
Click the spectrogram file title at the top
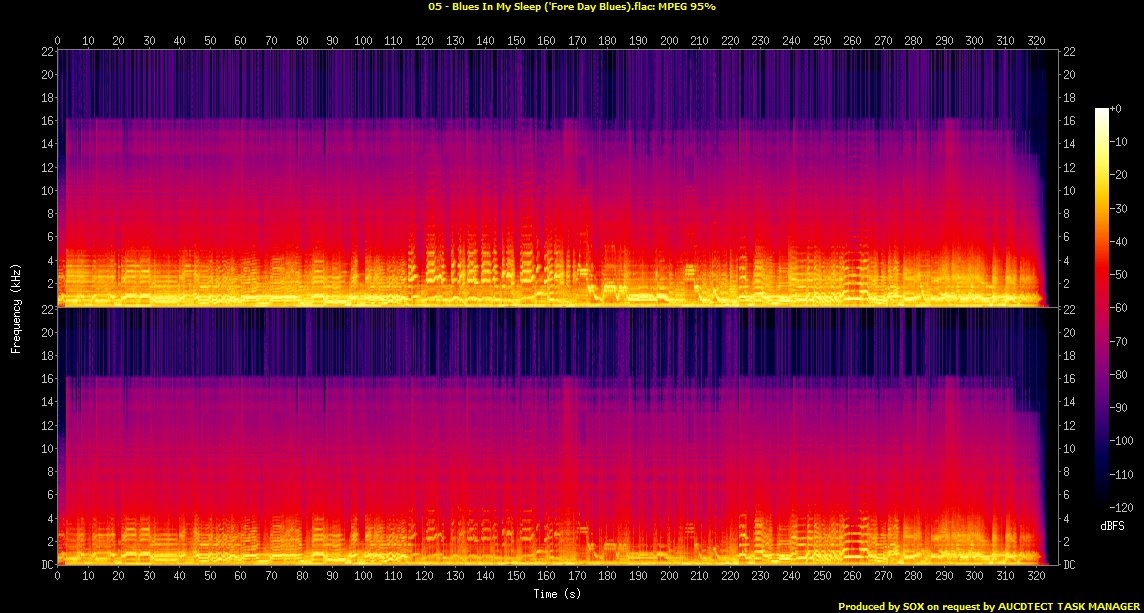point(571,7)
